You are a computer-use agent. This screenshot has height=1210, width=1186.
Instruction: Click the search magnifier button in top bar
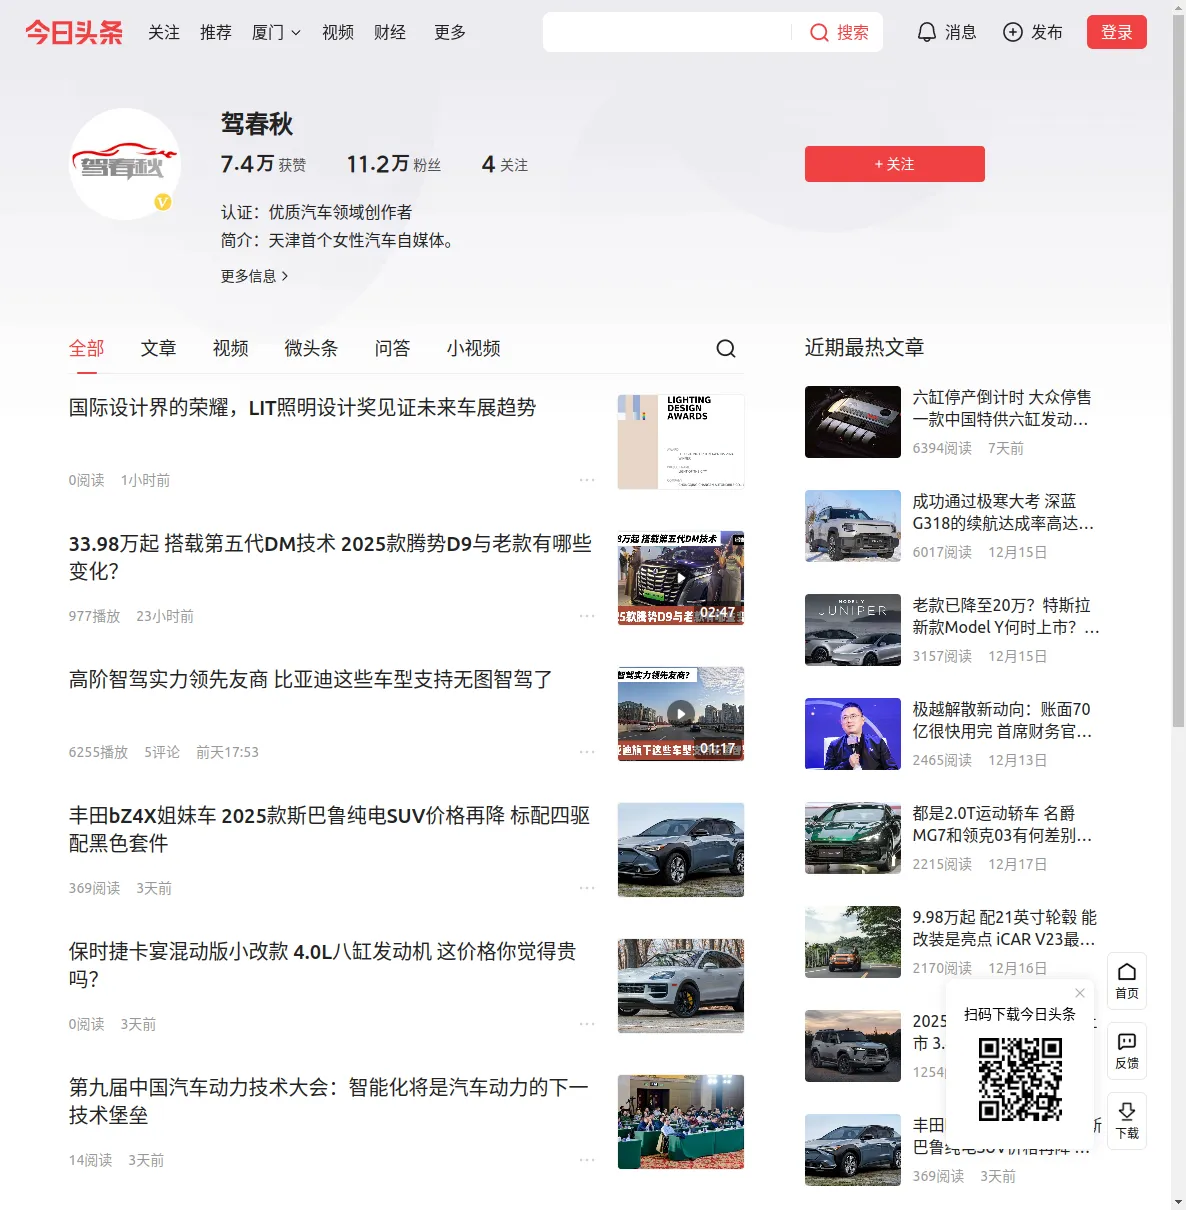point(838,32)
